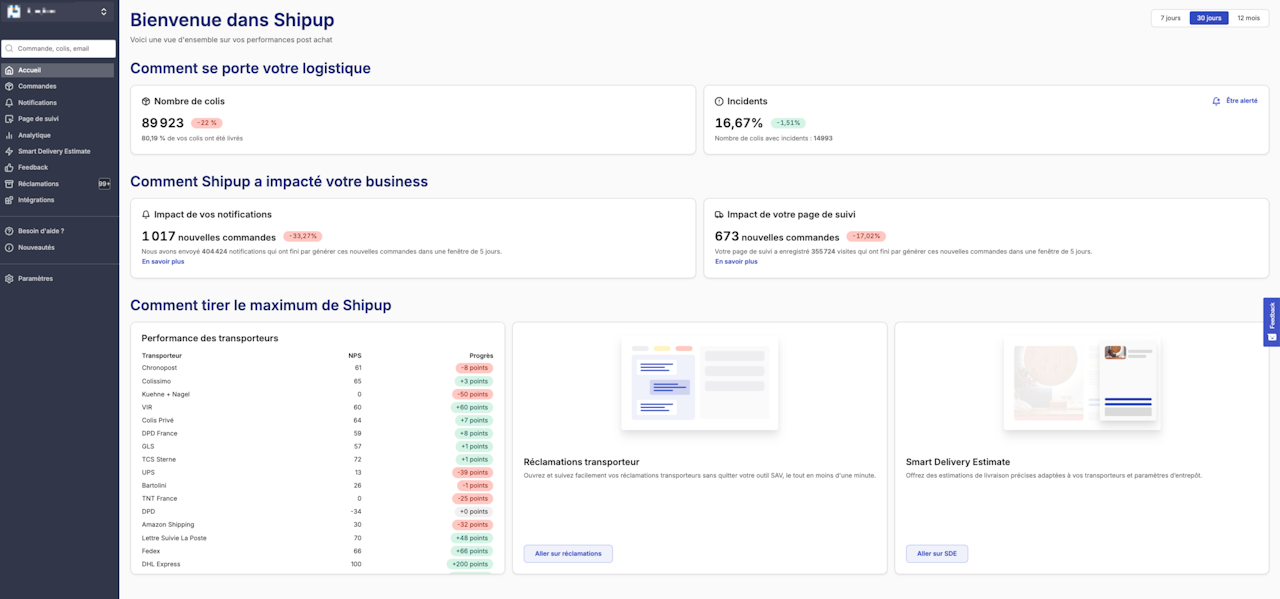Click the Intégrations icon in sidebar
Viewport: 1280px width, 599px height.
9,200
